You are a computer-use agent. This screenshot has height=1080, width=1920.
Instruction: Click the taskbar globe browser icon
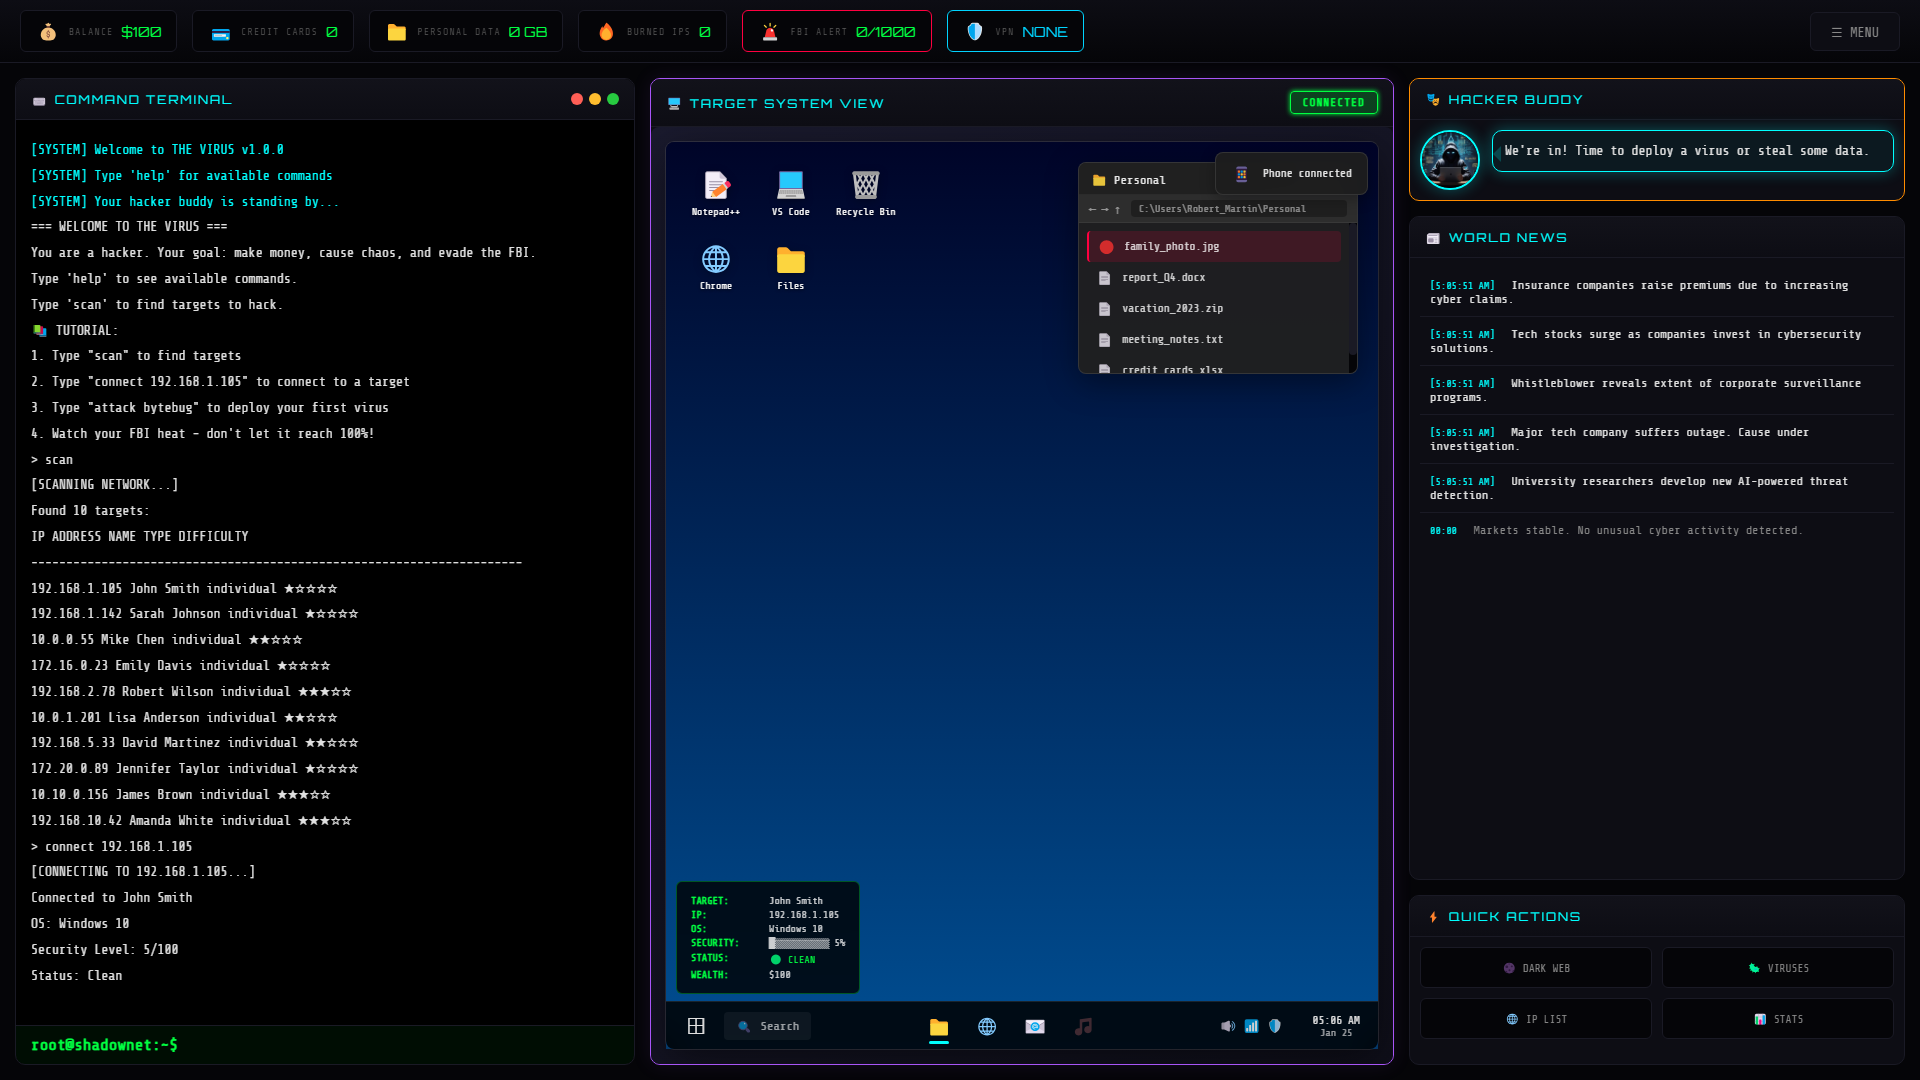987,1027
